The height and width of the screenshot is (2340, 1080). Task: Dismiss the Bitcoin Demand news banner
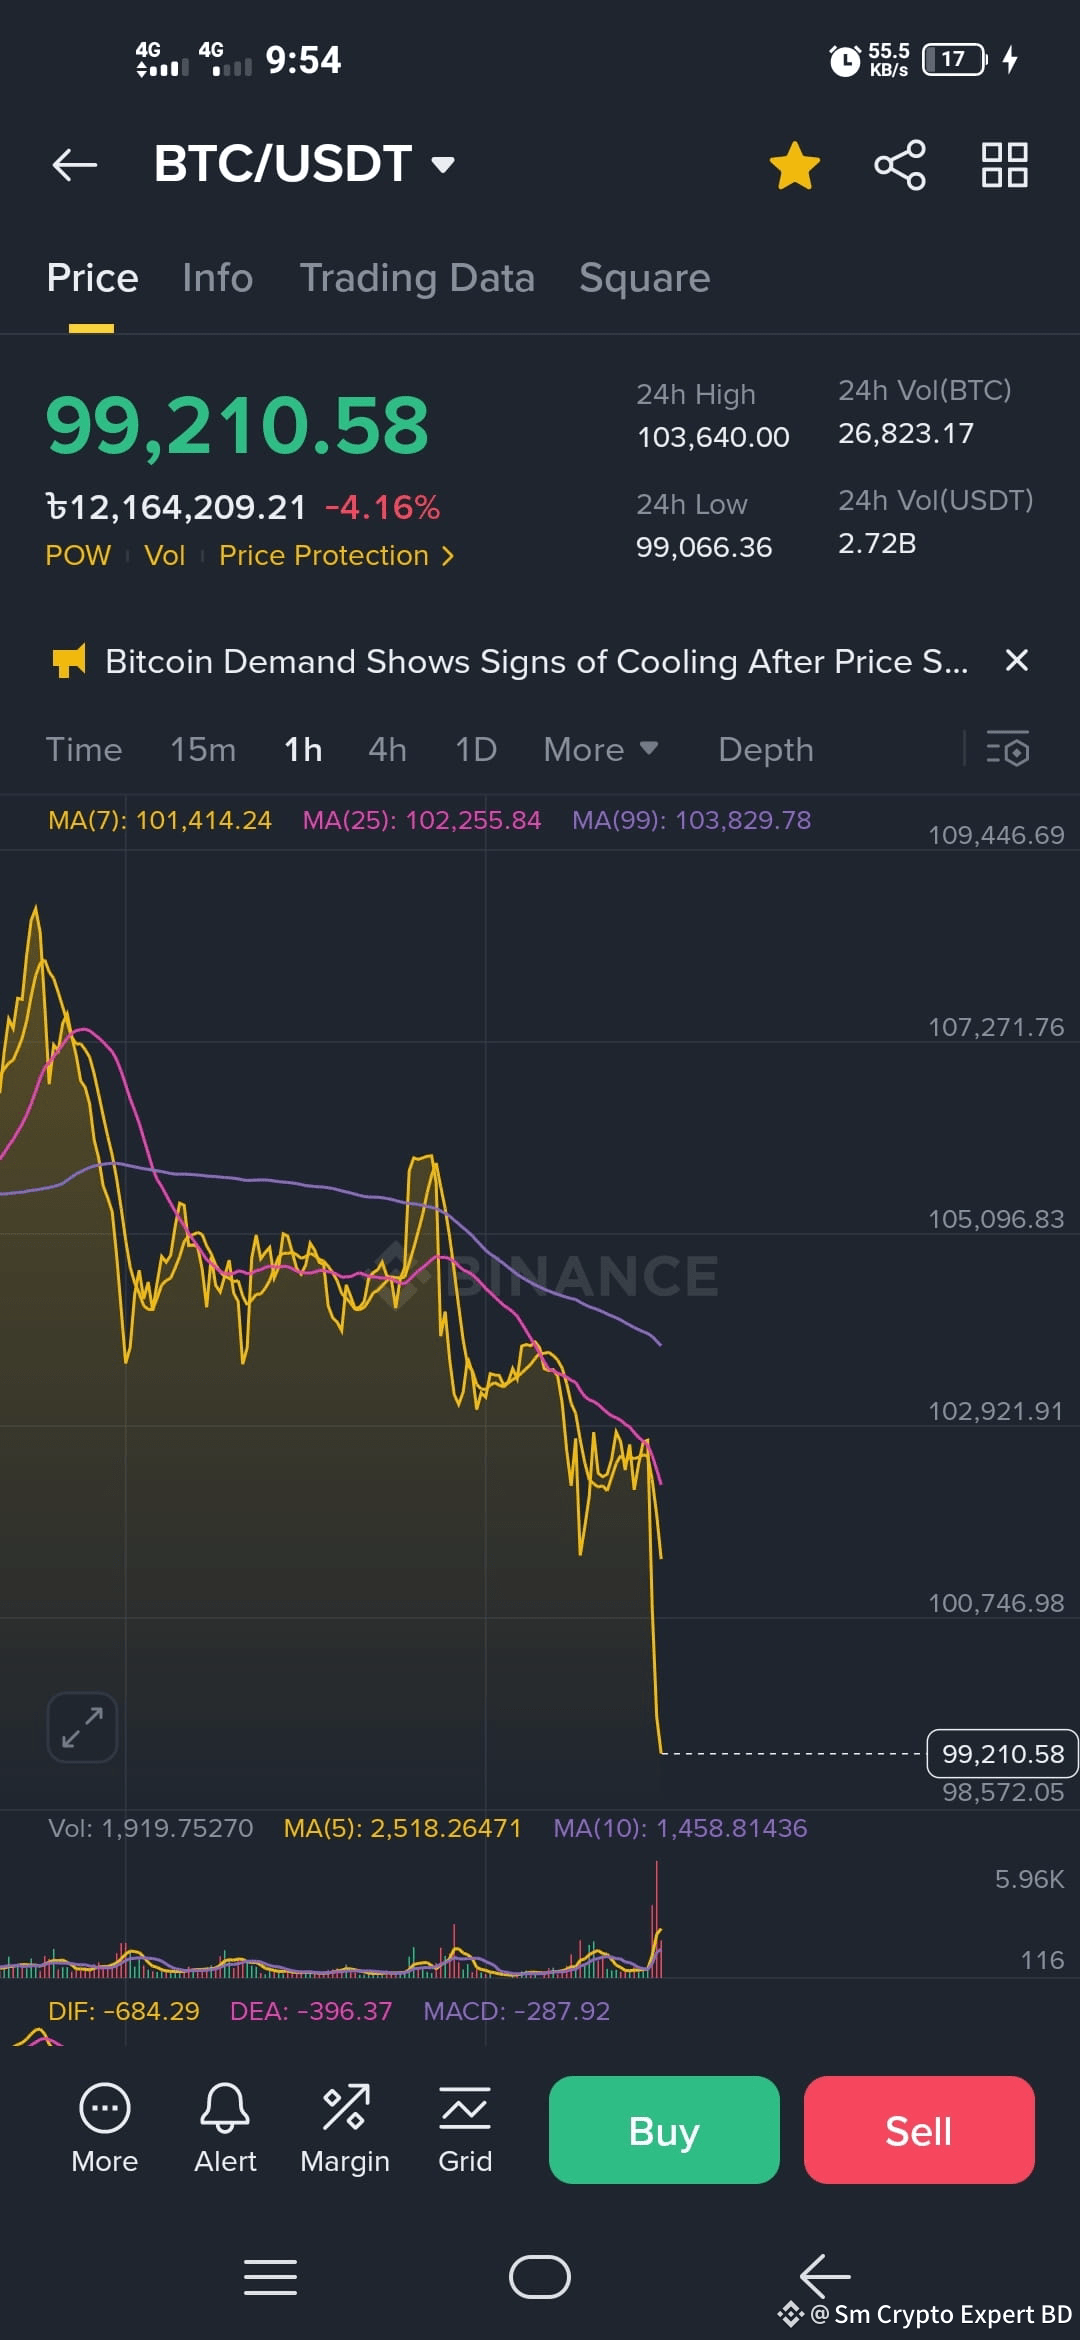pyautogui.click(x=1016, y=660)
